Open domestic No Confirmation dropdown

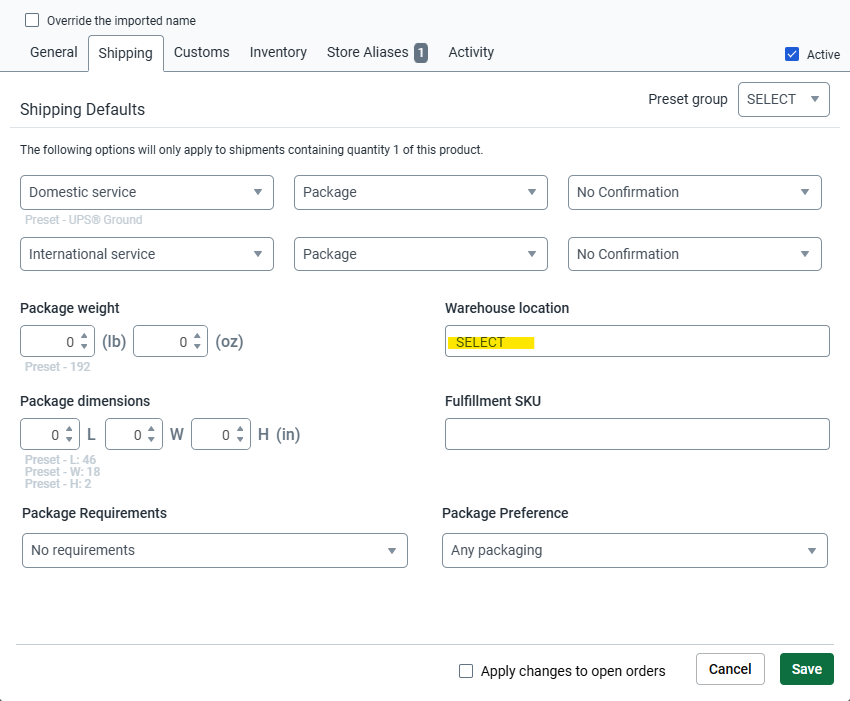coord(694,192)
